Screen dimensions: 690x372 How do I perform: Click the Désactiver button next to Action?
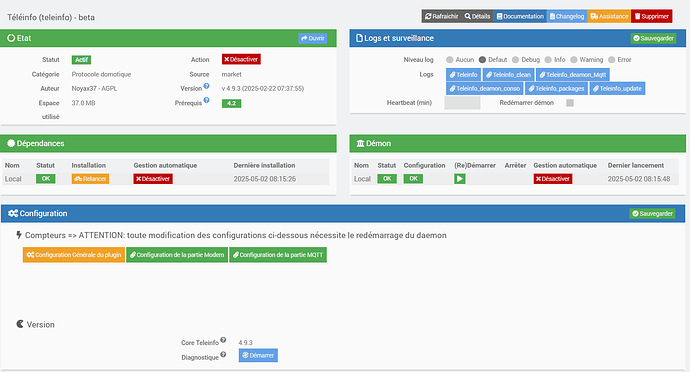(x=241, y=59)
